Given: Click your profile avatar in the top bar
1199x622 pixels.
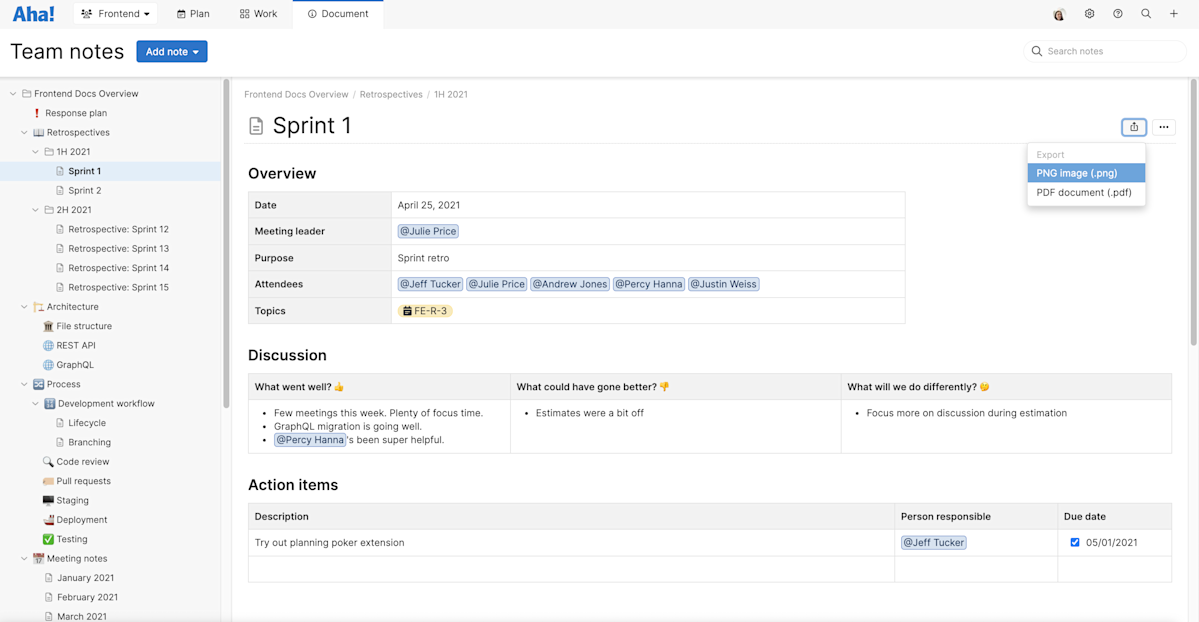Looking at the screenshot, I should [x=1058, y=13].
